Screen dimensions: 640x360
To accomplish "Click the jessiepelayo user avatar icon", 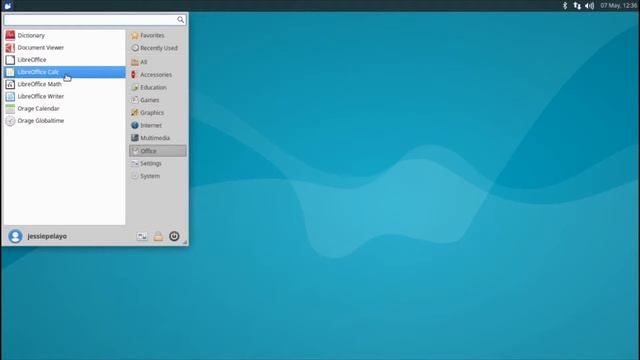I will tap(15, 236).
